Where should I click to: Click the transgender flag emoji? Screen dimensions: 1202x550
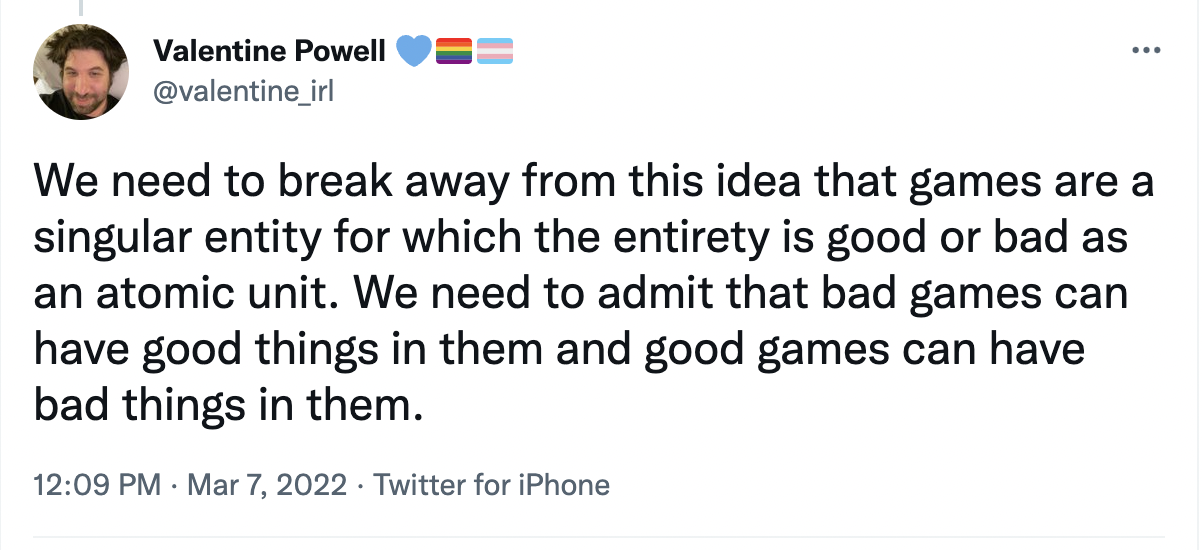tap(493, 51)
